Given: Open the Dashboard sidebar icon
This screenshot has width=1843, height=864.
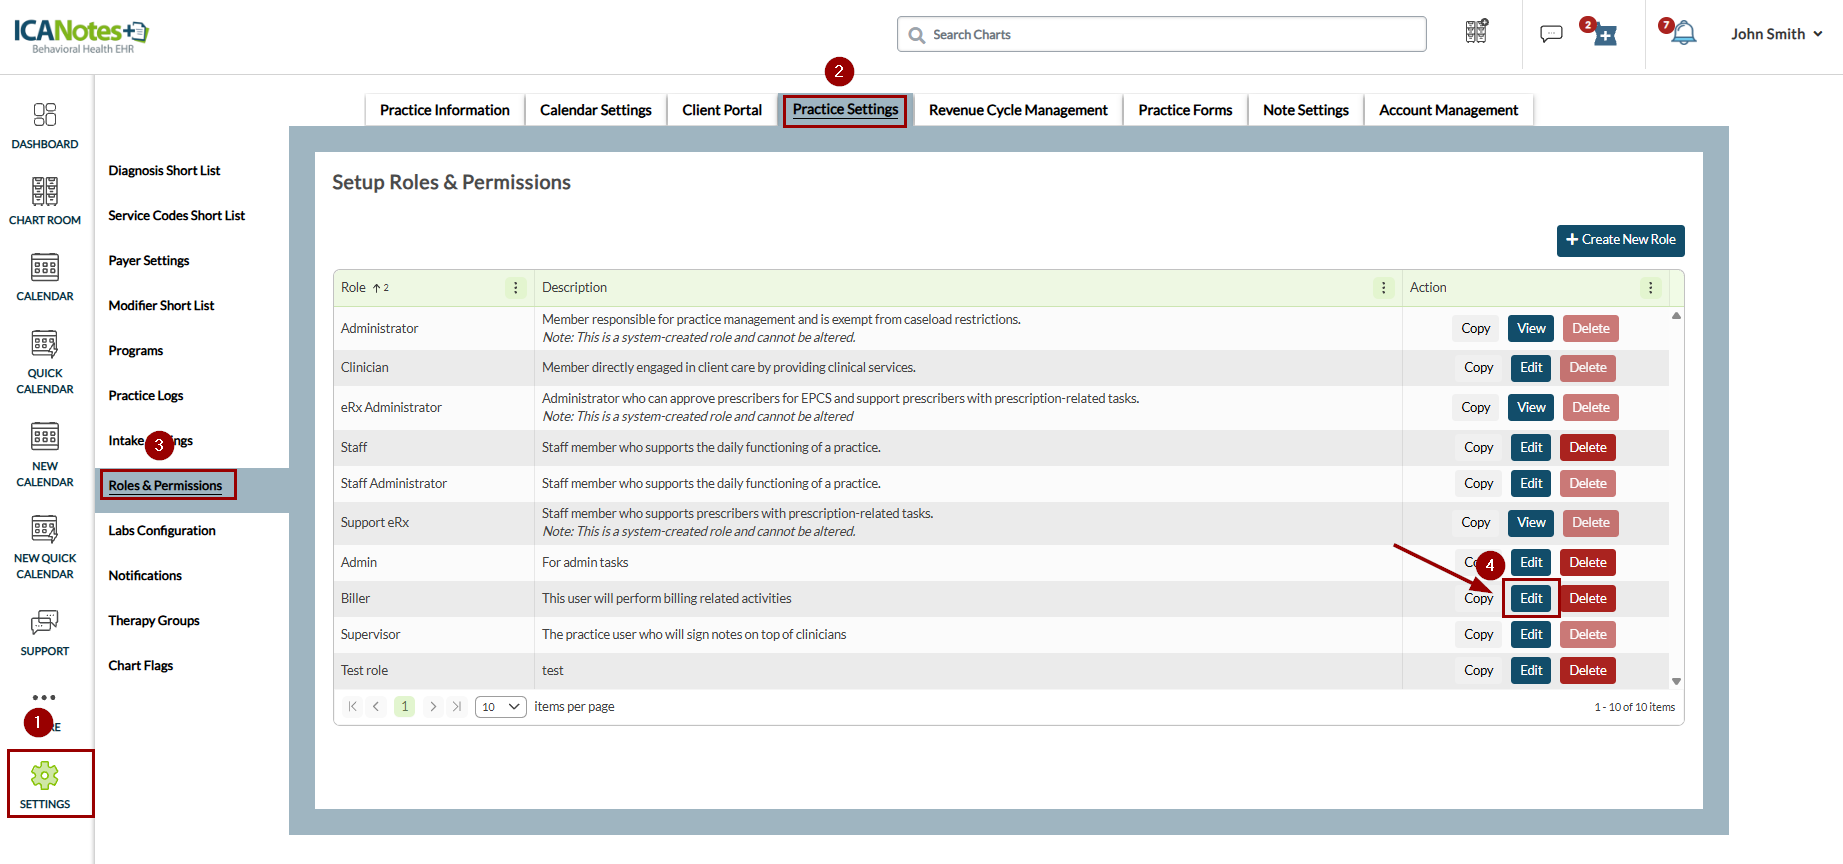Looking at the screenshot, I should click(x=45, y=115).
